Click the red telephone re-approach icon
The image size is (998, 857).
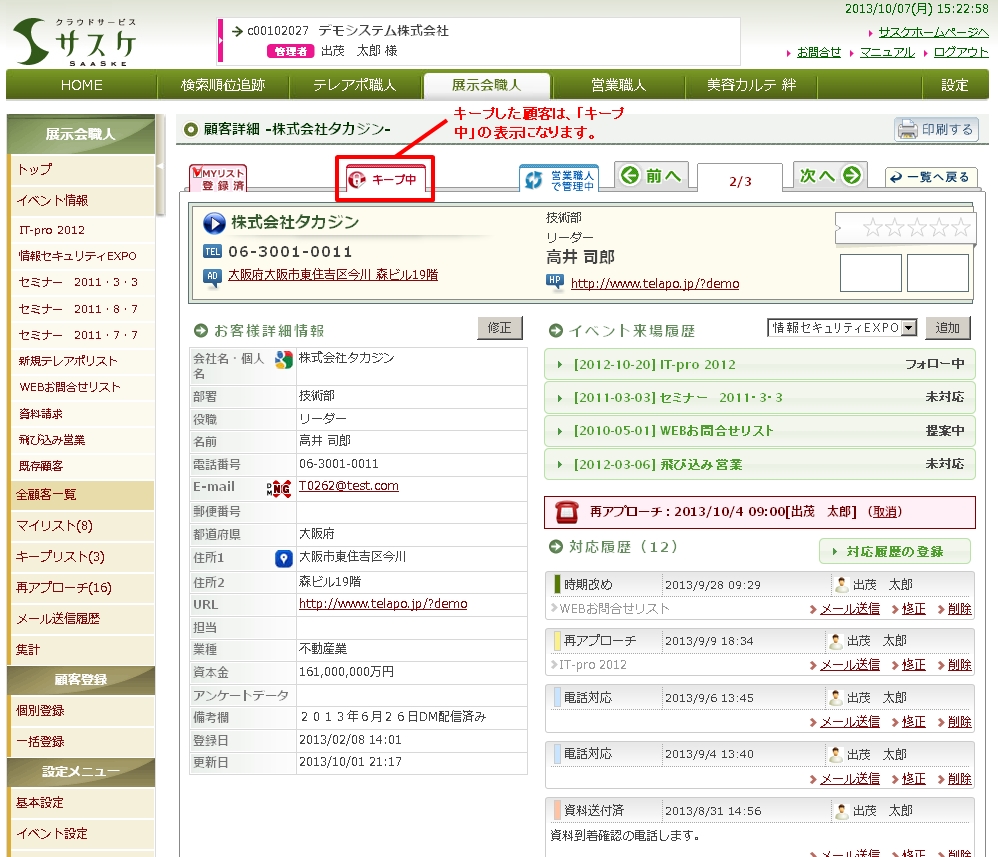coord(567,511)
